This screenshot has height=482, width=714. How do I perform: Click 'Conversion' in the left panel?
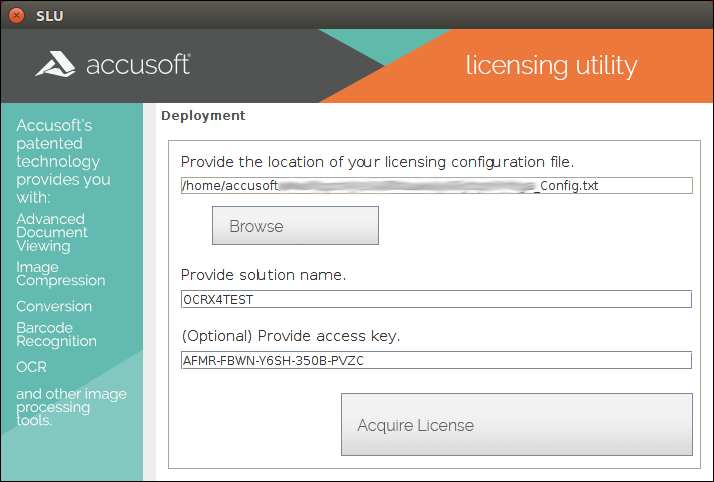54,306
